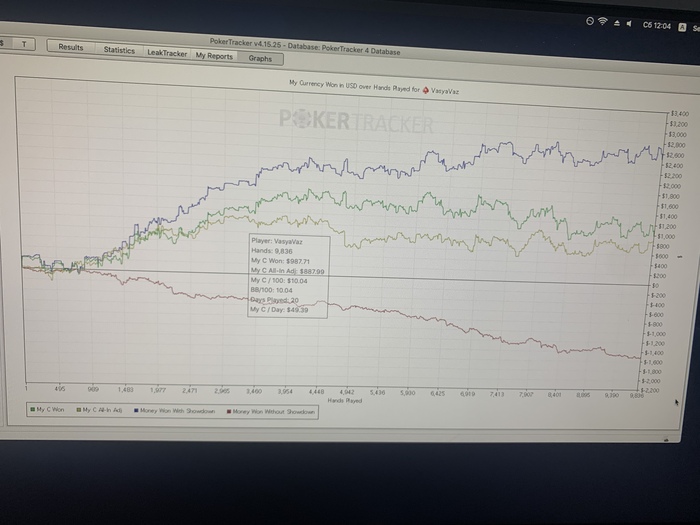Click the red Money Won Without Showdown swatch
Image resolution: width=700 pixels, height=525 pixels.
pyautogui.click(x=229, y=412)
